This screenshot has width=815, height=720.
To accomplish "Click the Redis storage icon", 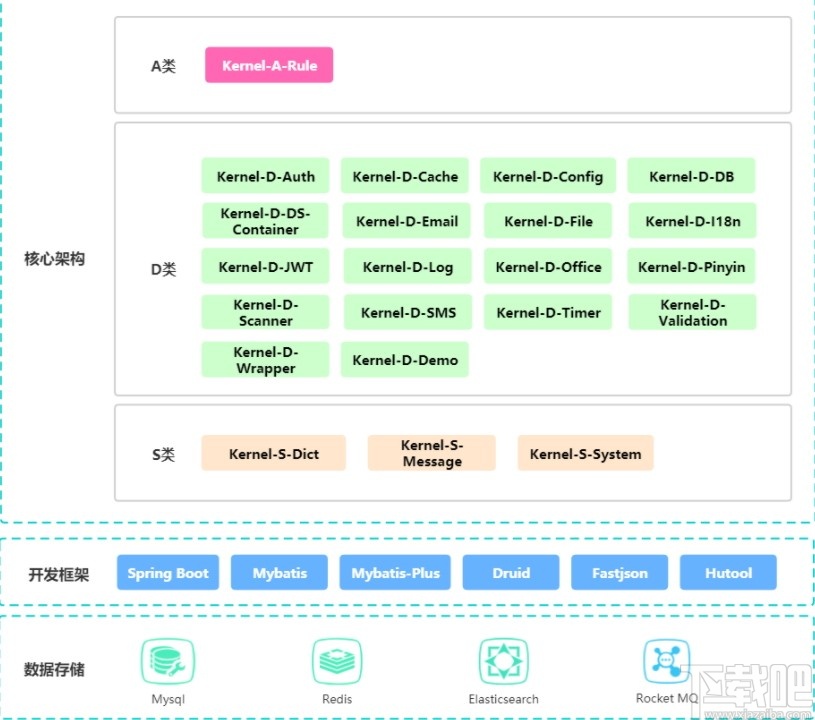I will tap(337, 661).
